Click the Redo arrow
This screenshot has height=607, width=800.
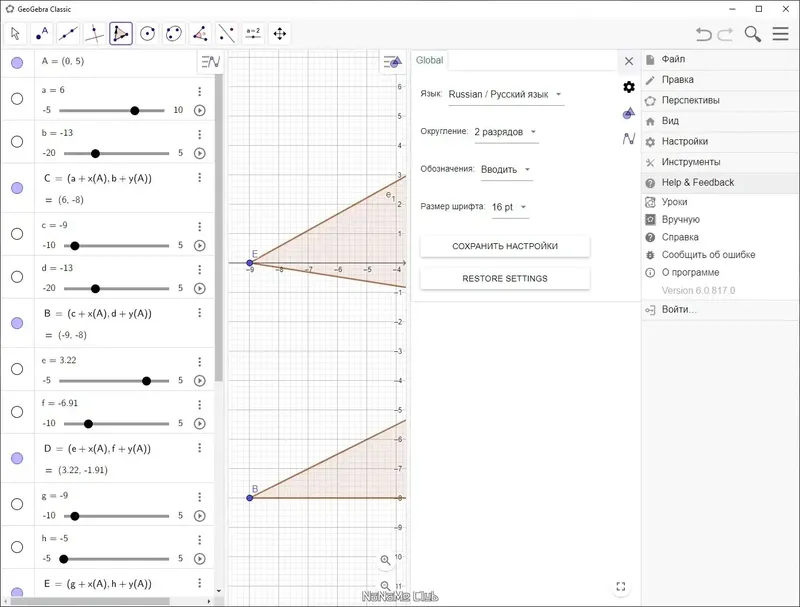point(725,34)
